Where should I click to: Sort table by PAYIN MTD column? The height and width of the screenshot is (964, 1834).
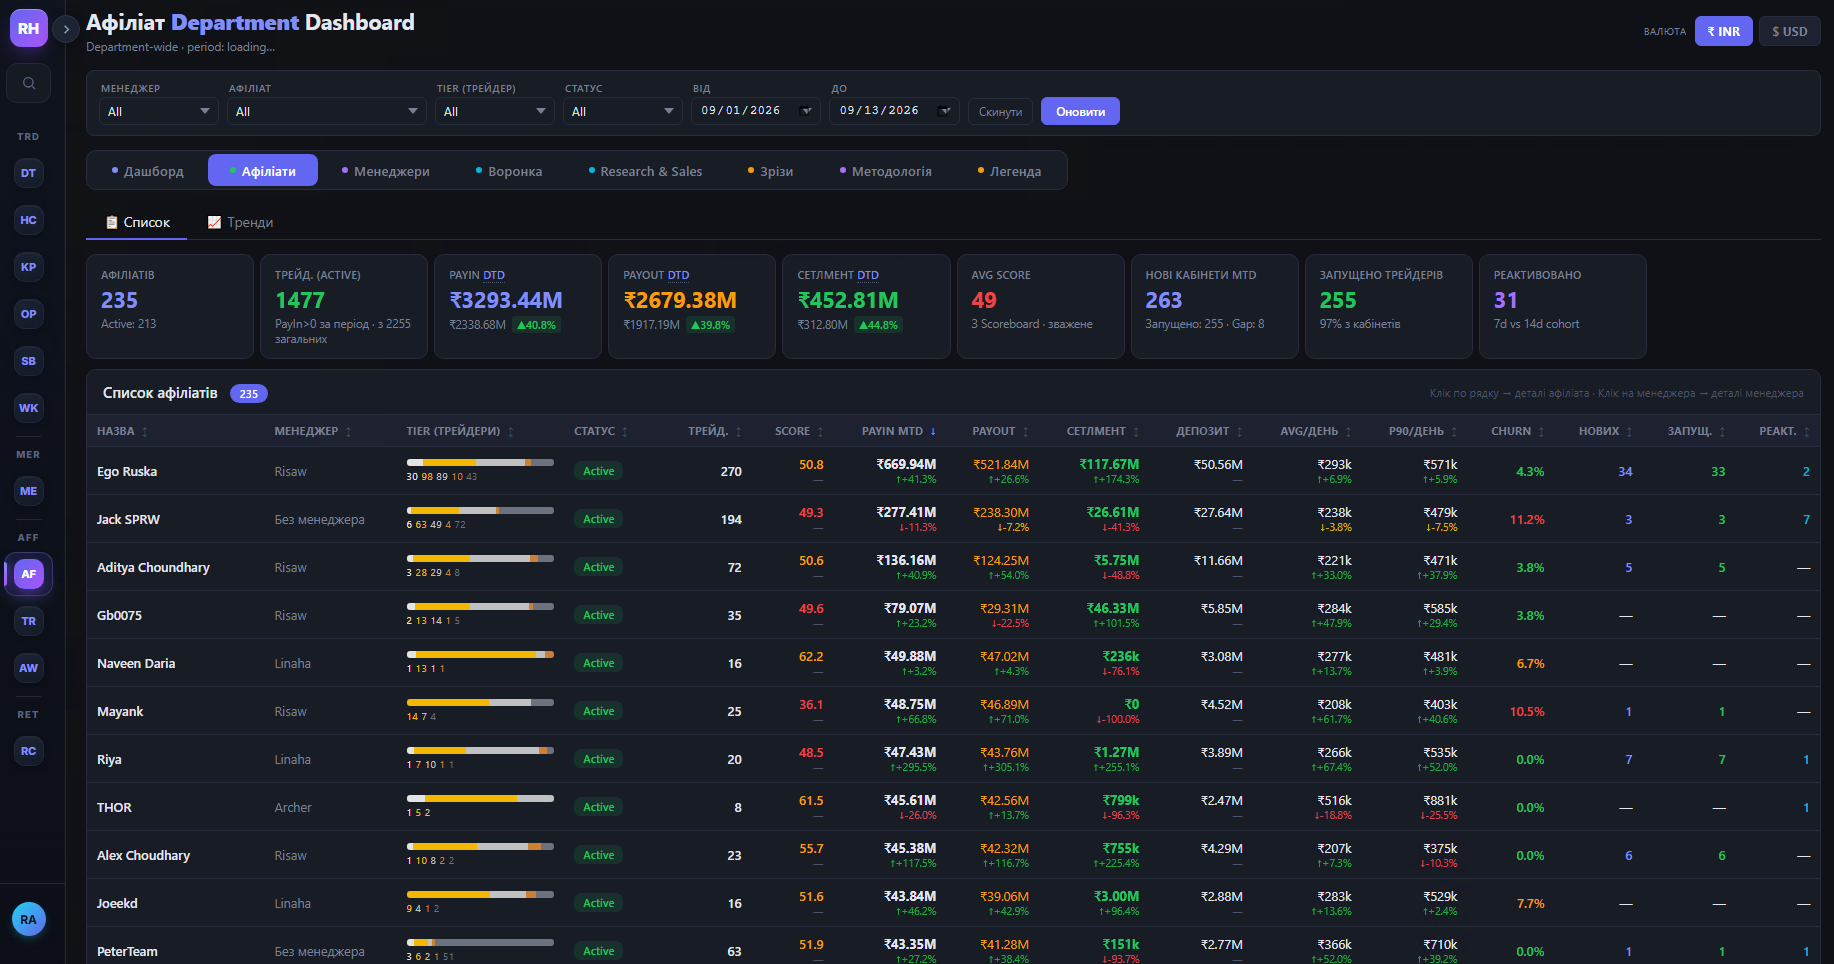898,431
